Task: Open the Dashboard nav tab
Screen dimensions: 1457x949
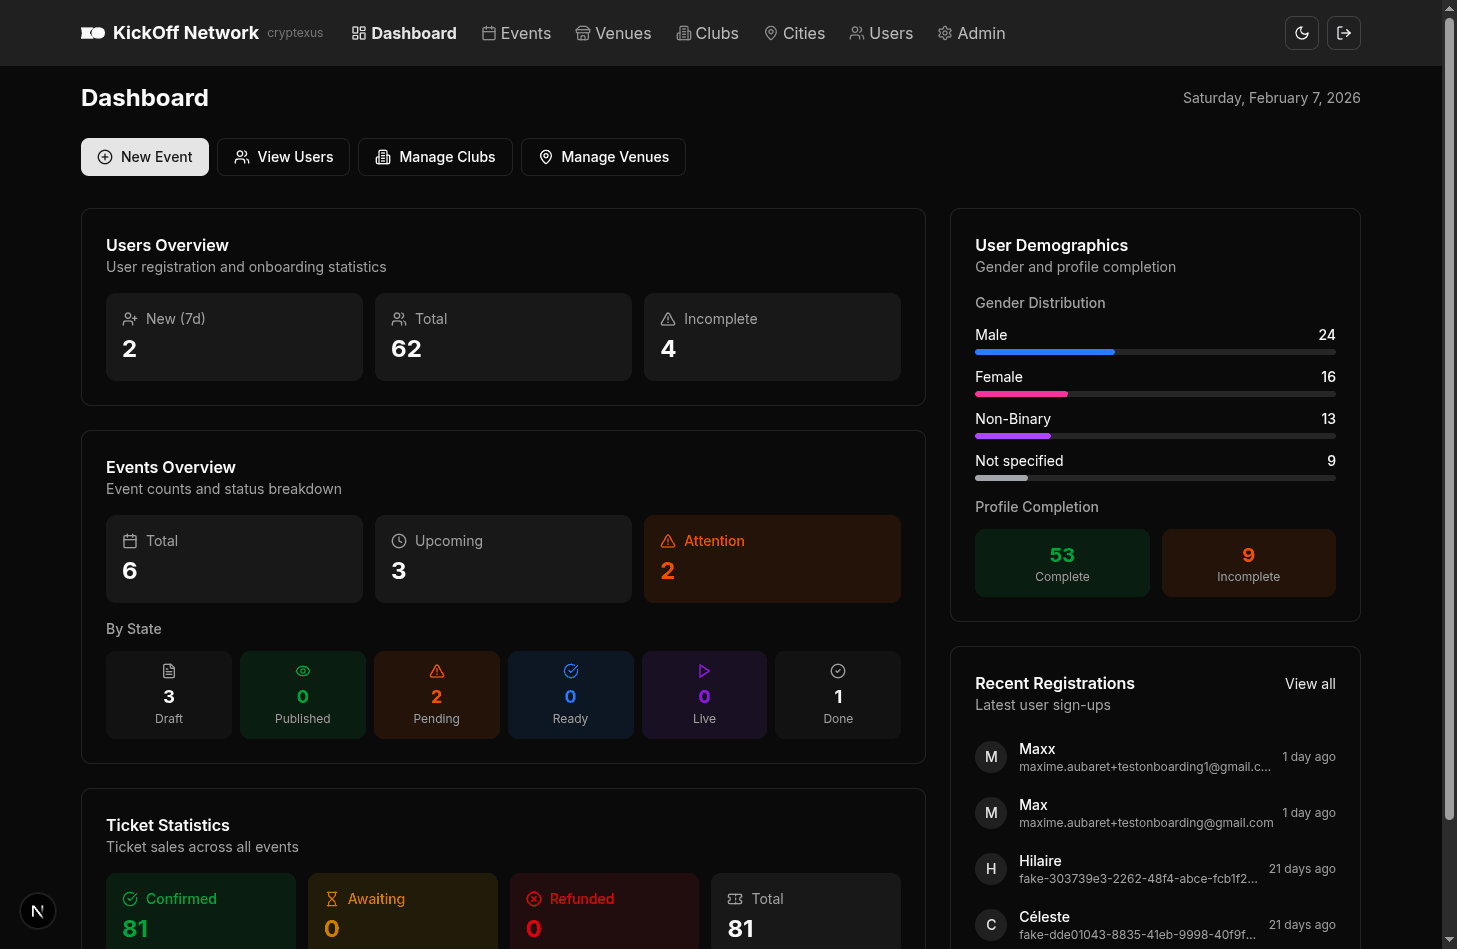Action: pyautogui.click(x=404, y=33)
